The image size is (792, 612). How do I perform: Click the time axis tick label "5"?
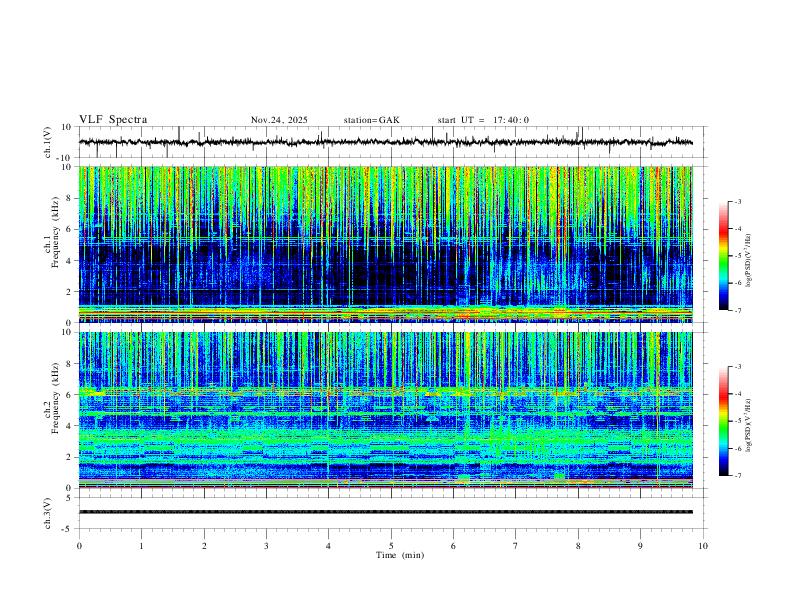(x=391, y=546)
